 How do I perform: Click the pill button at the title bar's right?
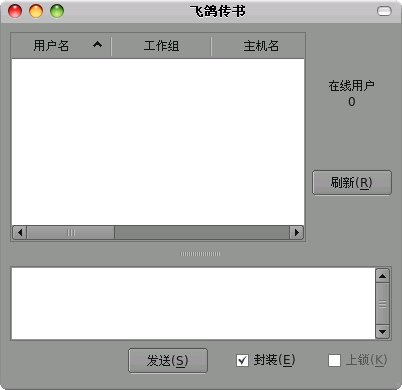click(x=384, y=11)
